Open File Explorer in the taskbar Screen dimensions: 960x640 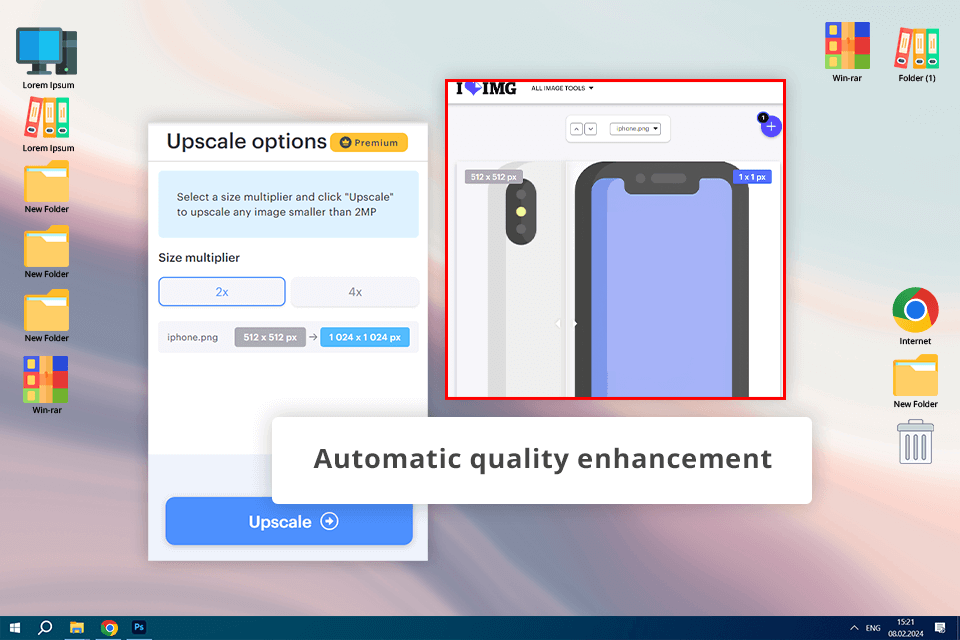click(x=77, y=628)
